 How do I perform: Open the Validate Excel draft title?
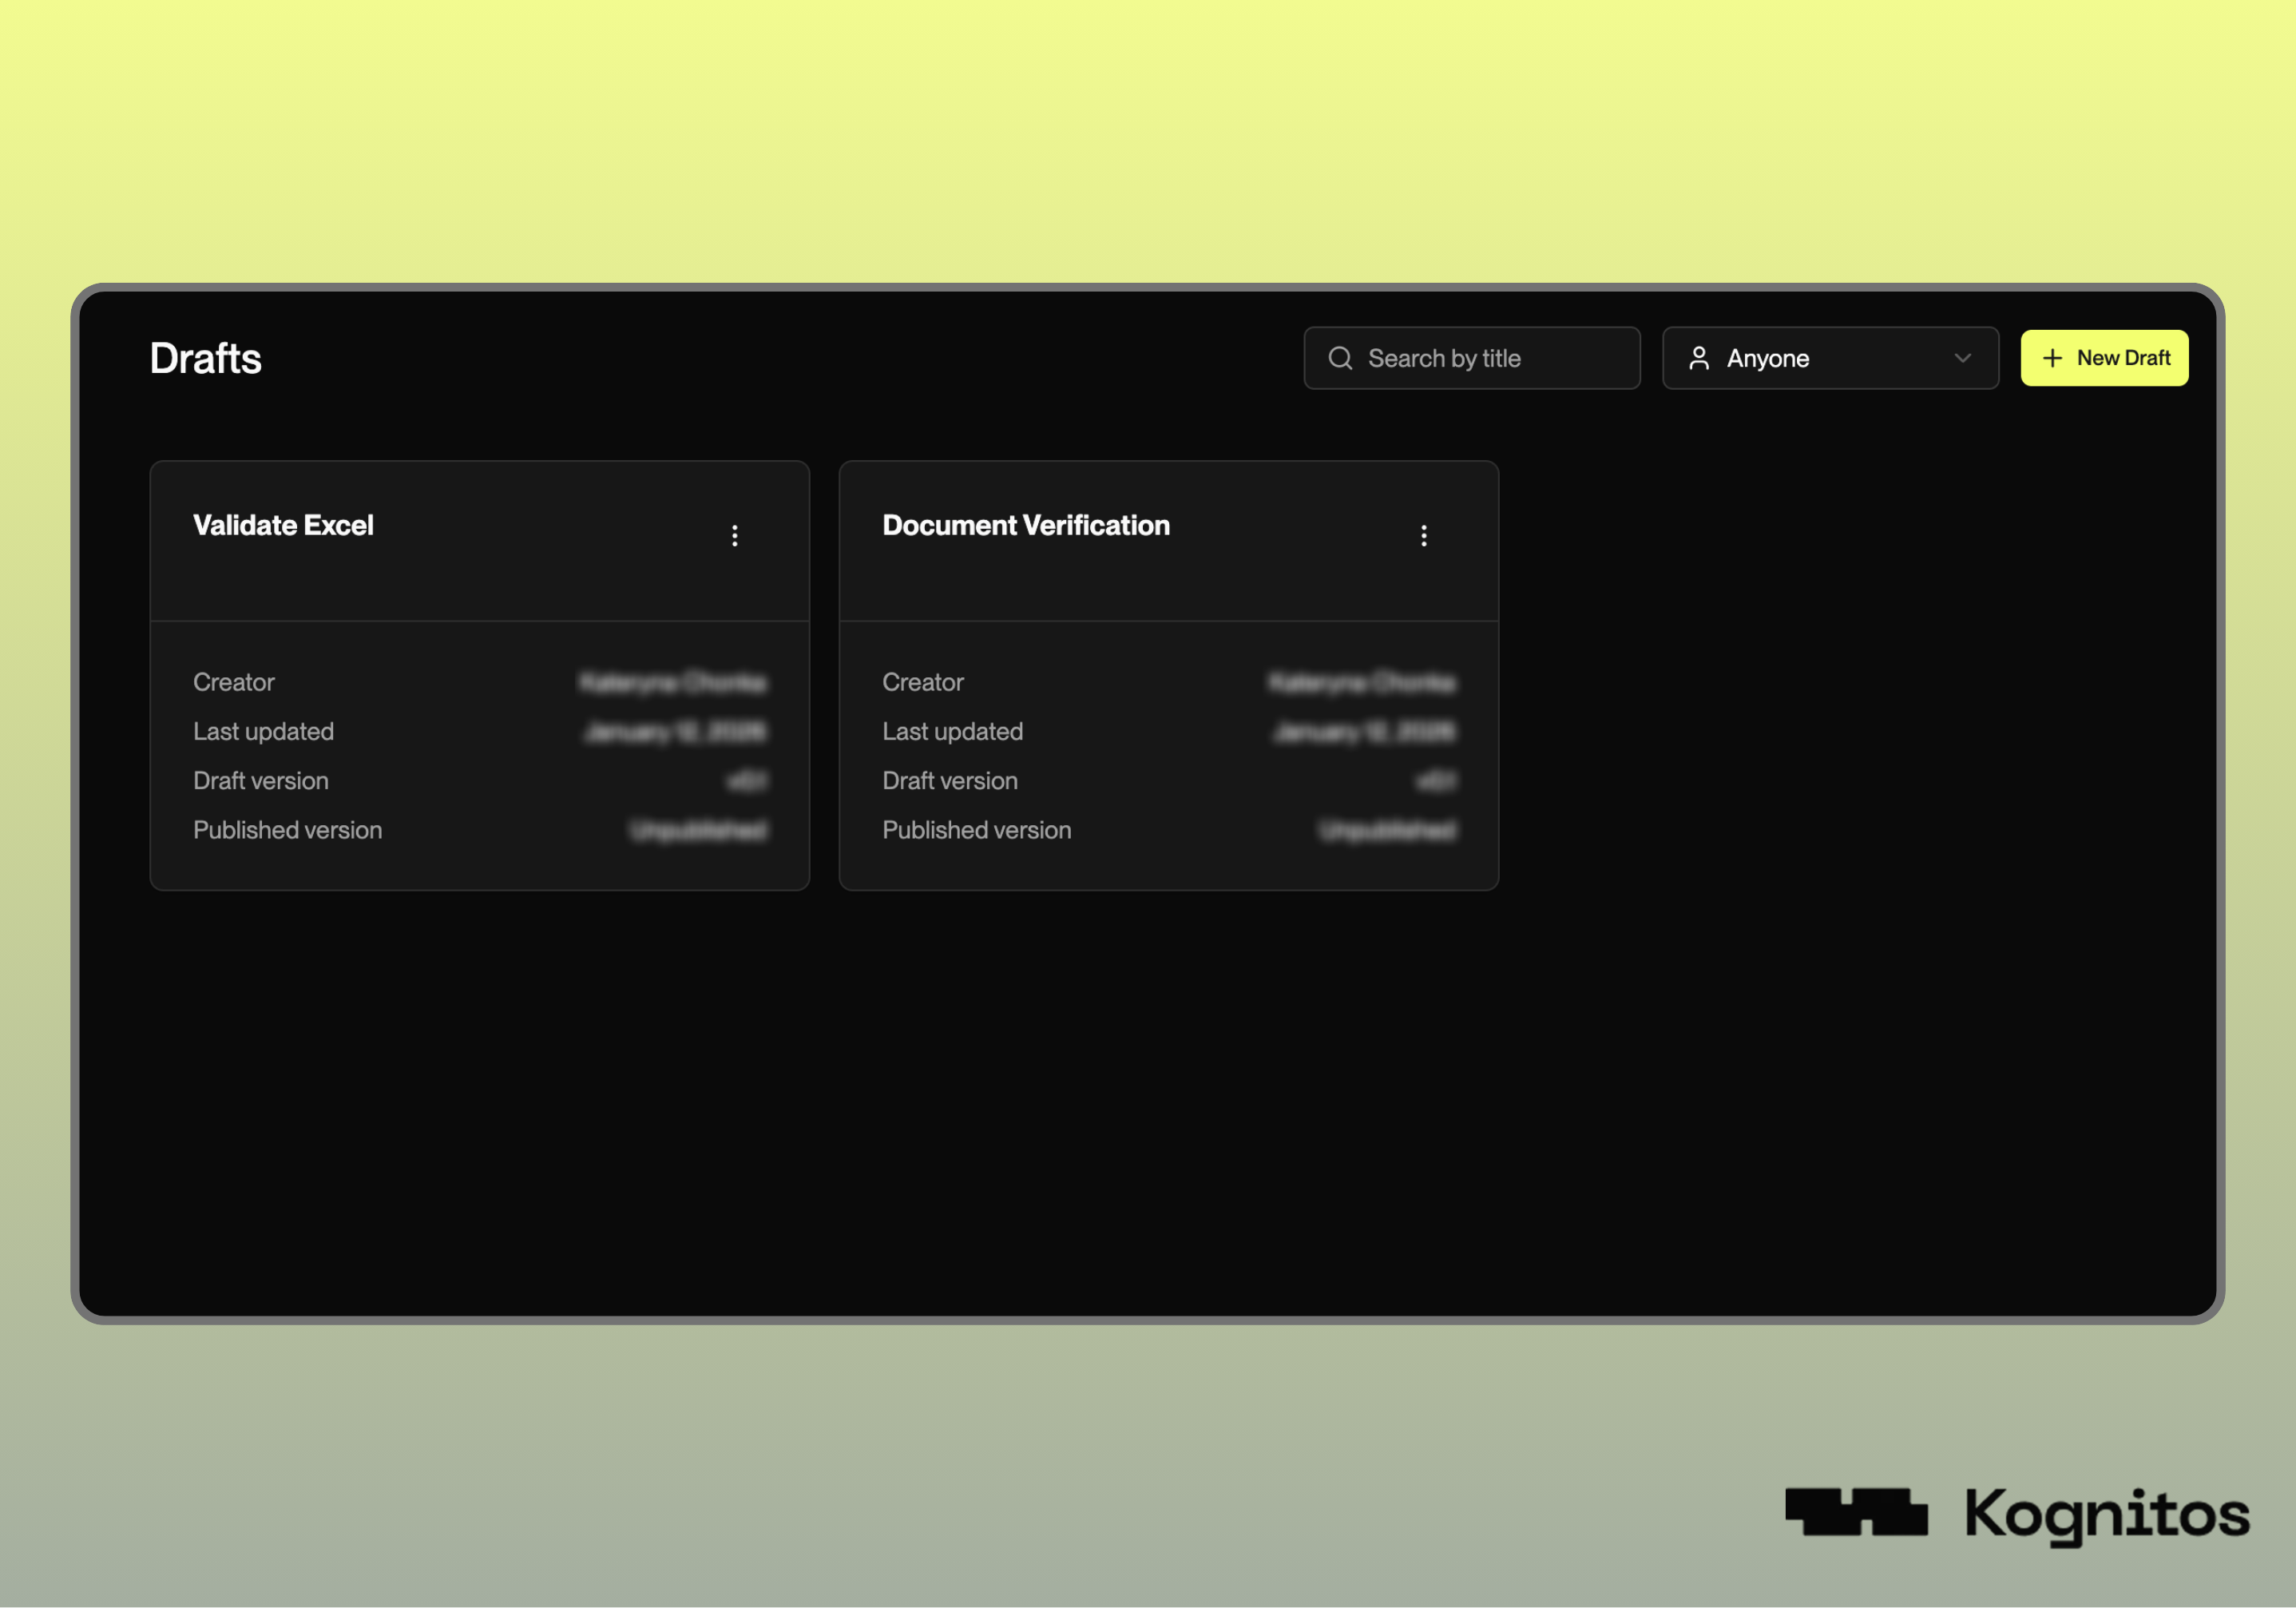[283, 526]
